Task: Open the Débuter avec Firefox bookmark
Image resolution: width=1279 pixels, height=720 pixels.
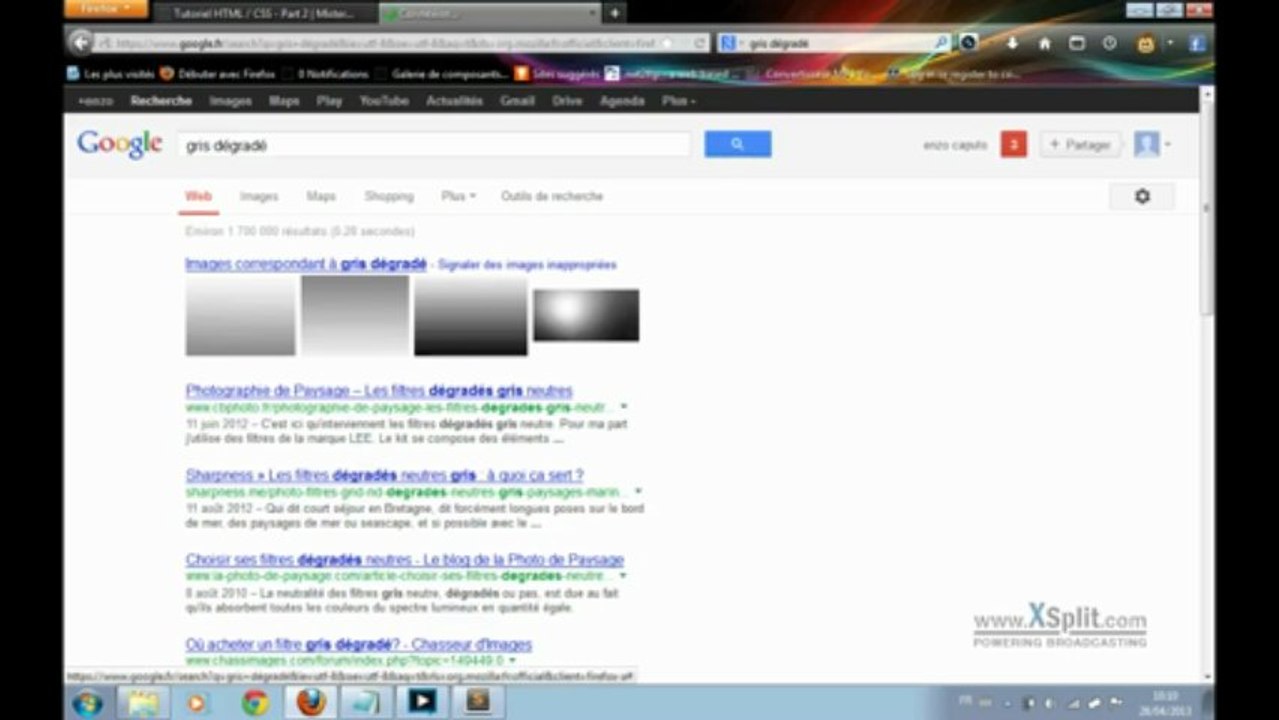Action: 218,74
